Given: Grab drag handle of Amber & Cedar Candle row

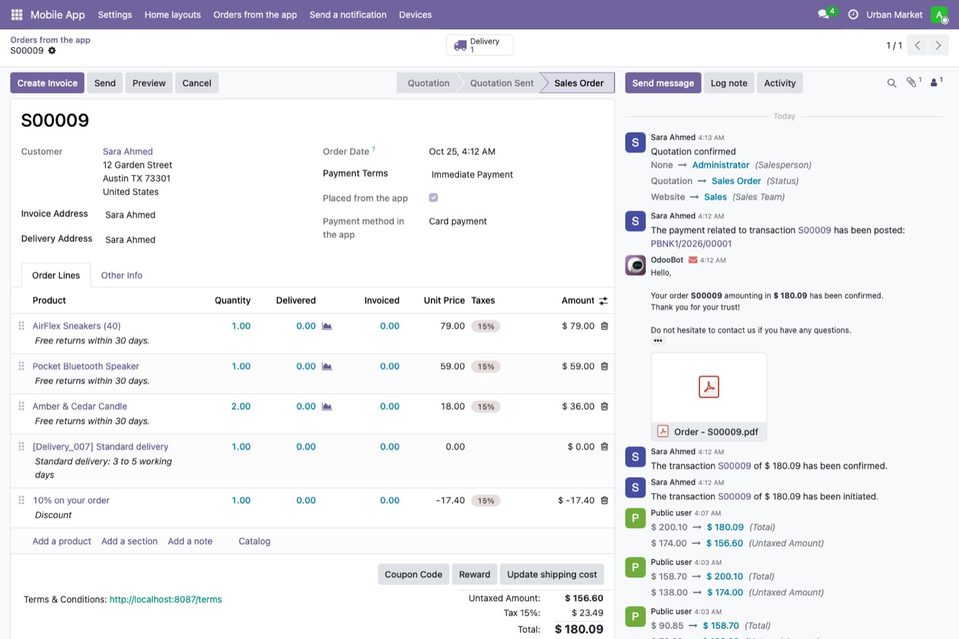Looking at the screenshot, I should pos(21,406).
